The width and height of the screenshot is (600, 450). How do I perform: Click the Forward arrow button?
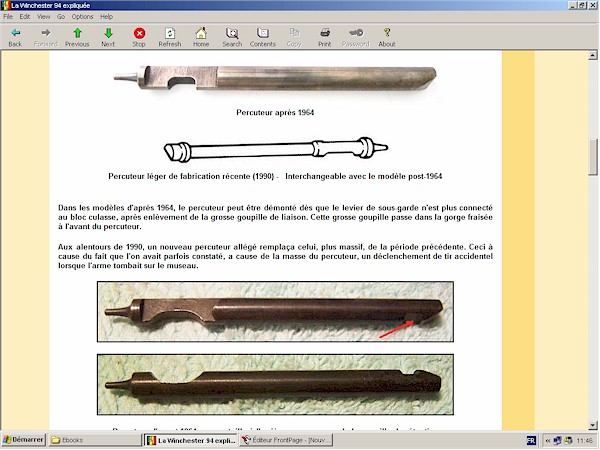(46, 37)
